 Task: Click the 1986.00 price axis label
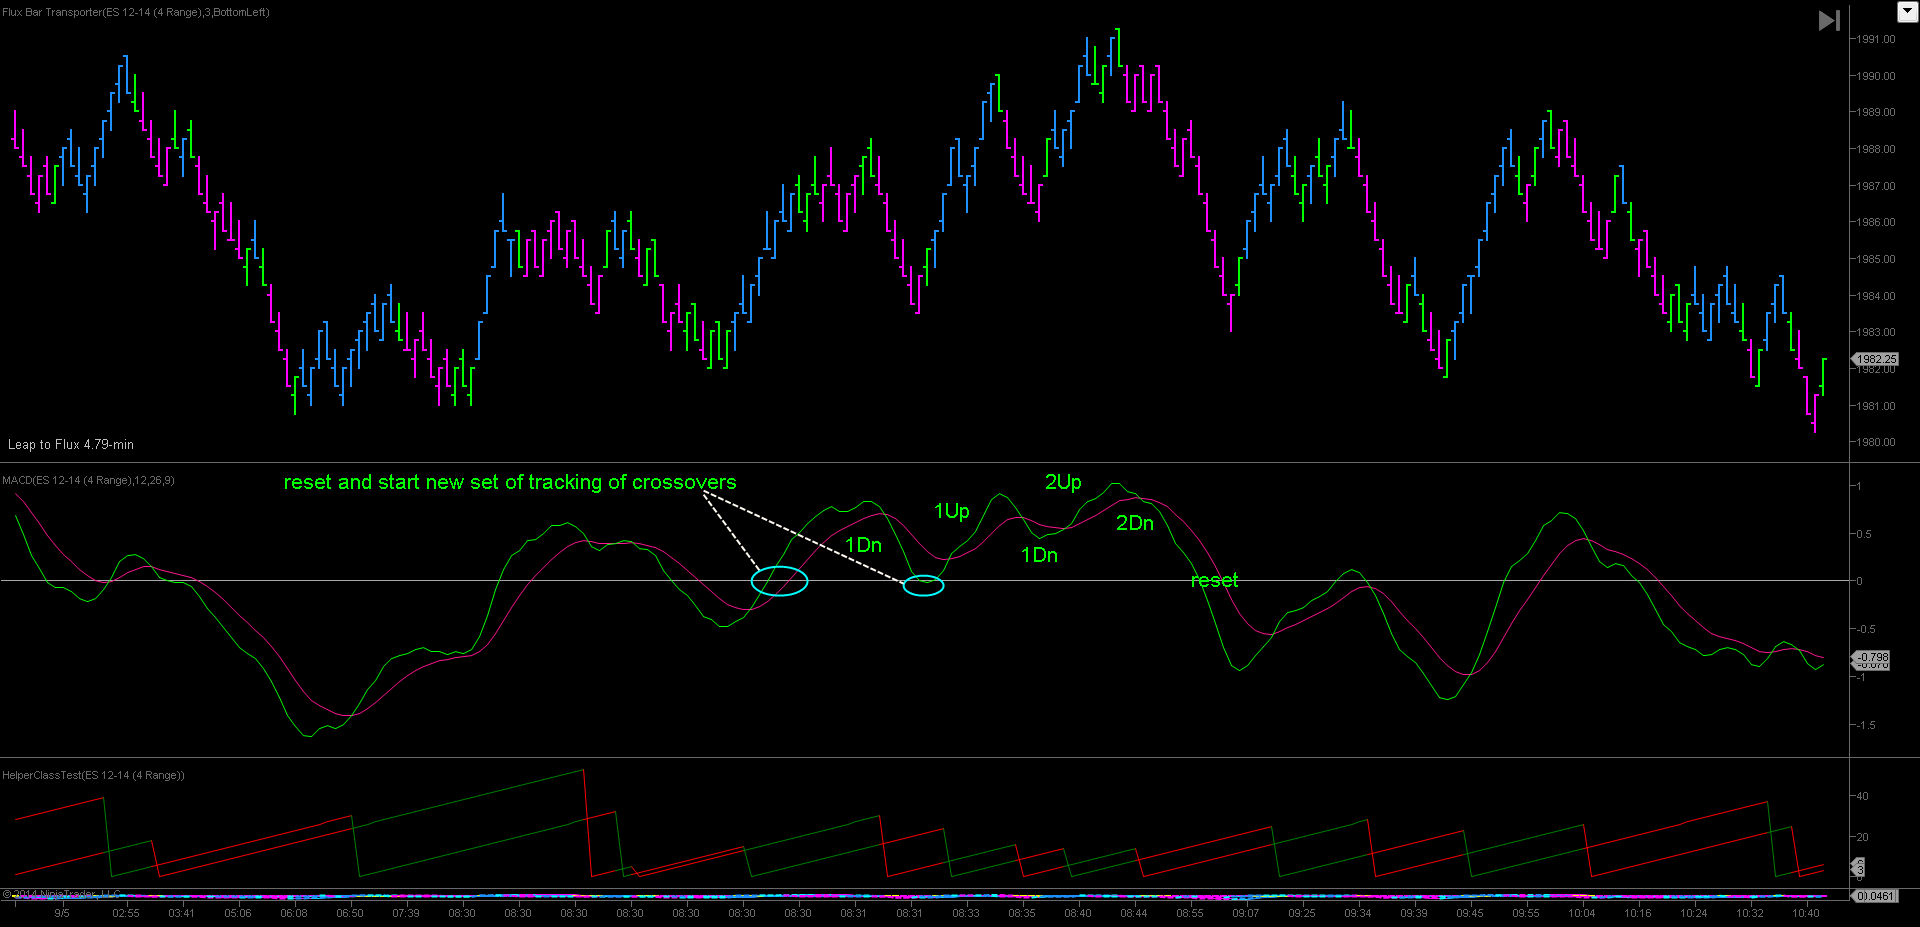click(1877, 222)
